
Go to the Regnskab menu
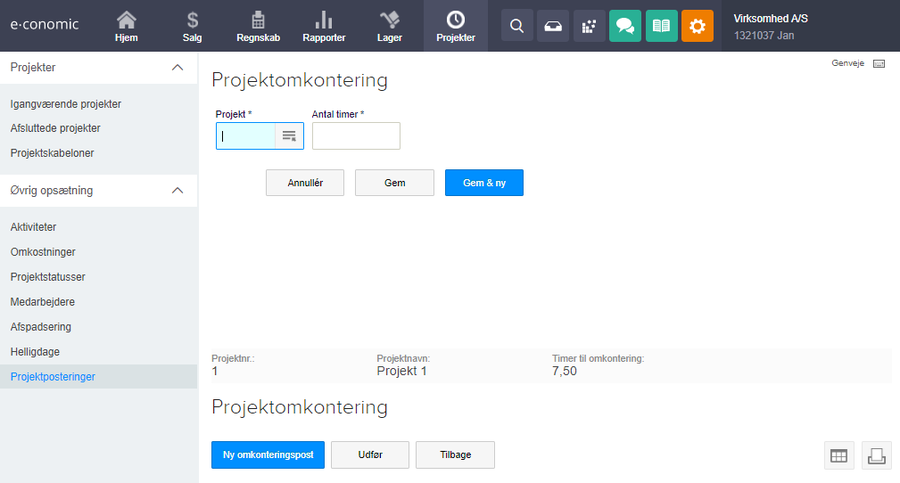(x=258, y=27)
